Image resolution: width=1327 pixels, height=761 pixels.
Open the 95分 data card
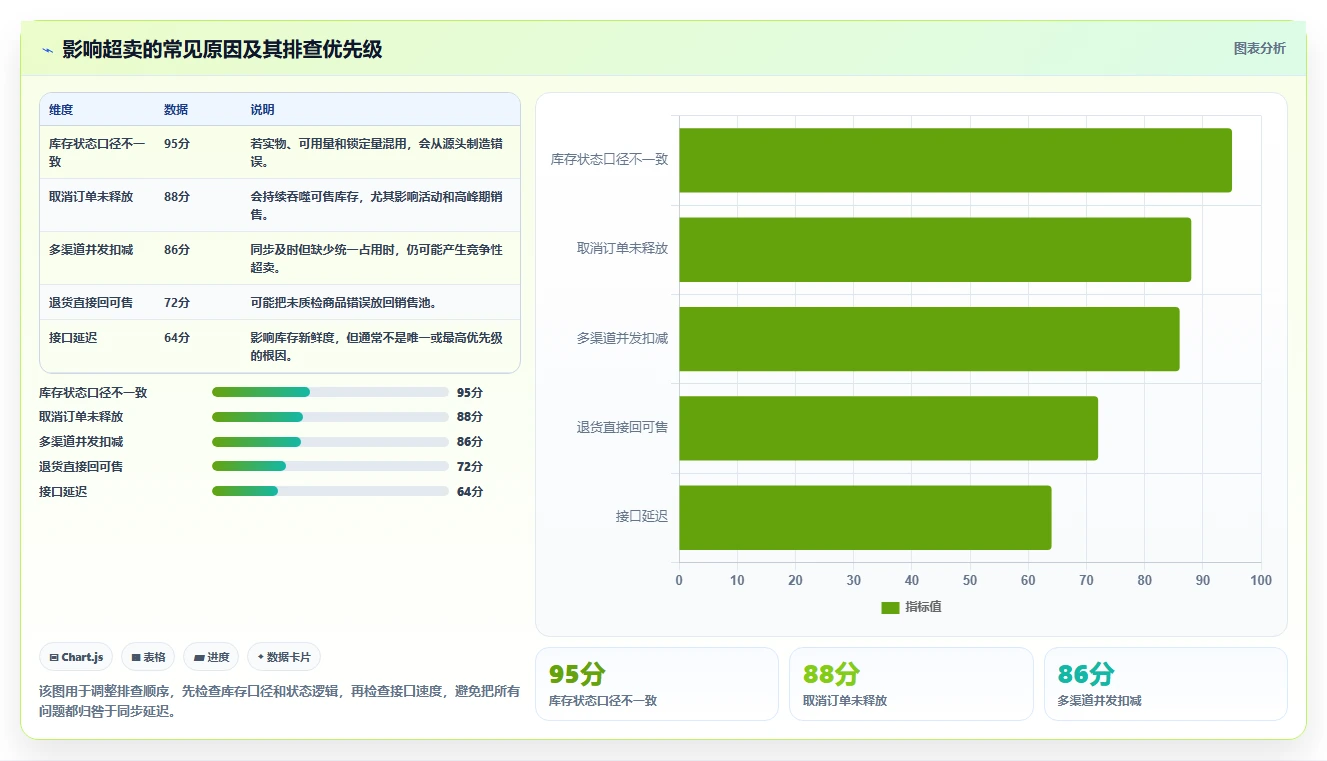point(657,684)
